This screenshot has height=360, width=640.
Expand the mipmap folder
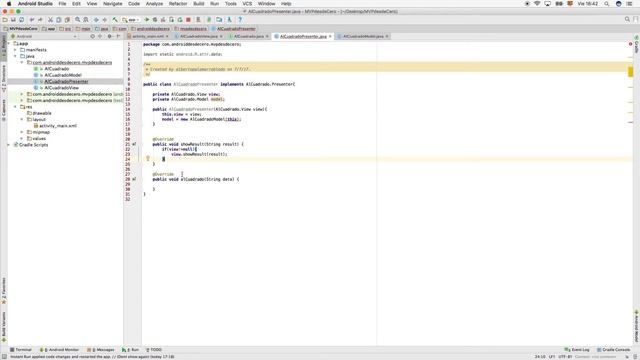(22, 132)
